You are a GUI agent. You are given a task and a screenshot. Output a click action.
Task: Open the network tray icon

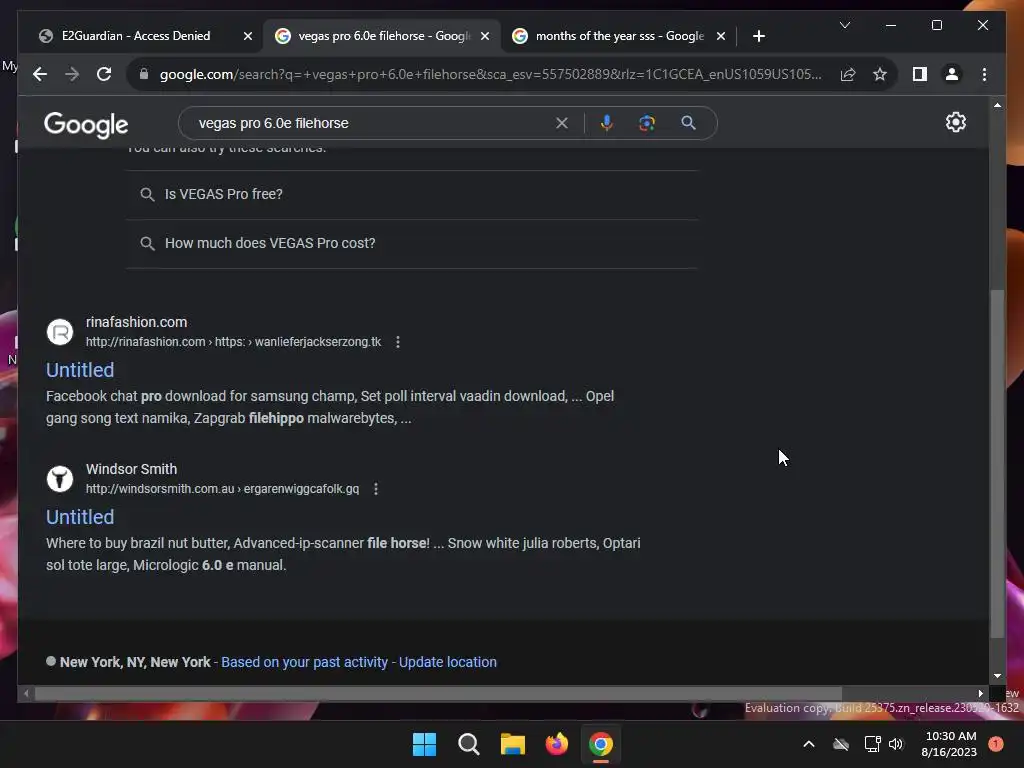872,744
